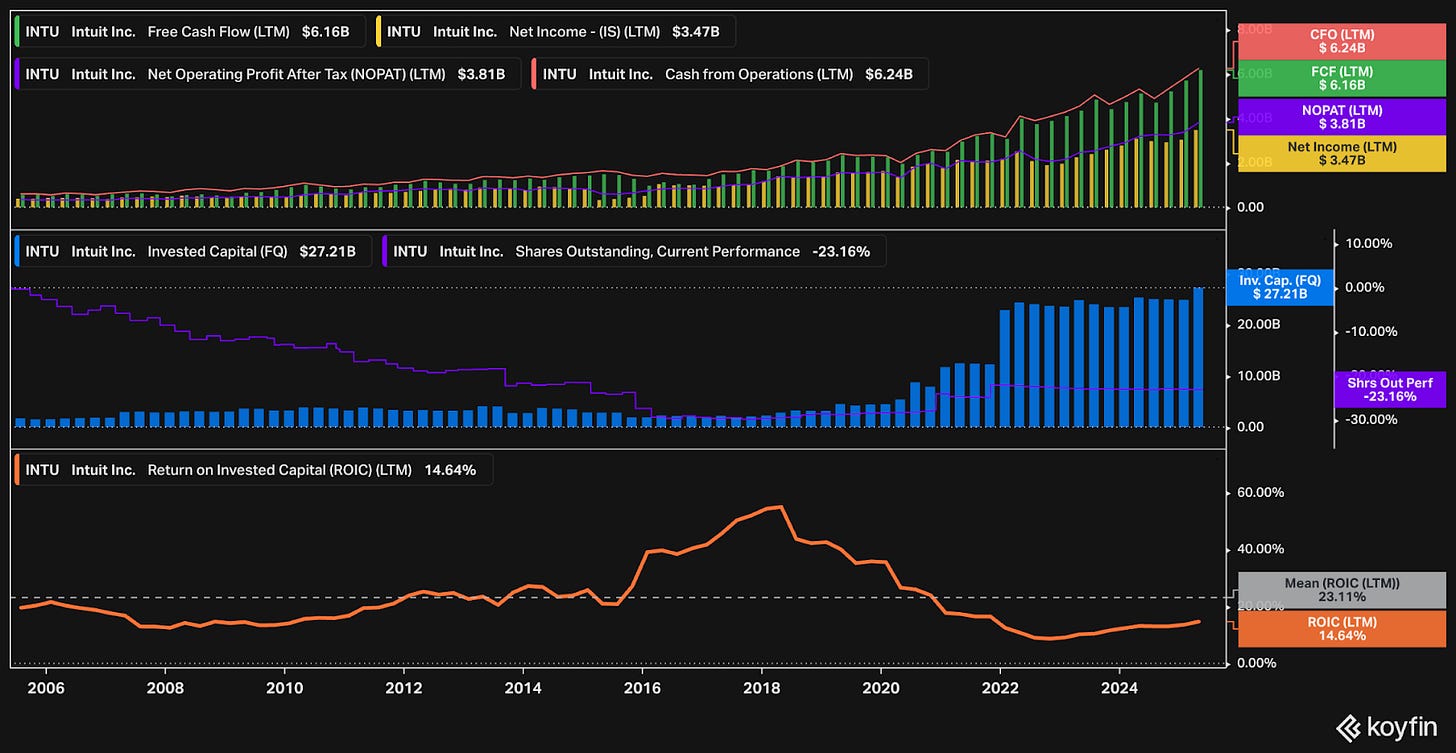Click the 2022 year label on time axis

click(x=1000, y=688)
